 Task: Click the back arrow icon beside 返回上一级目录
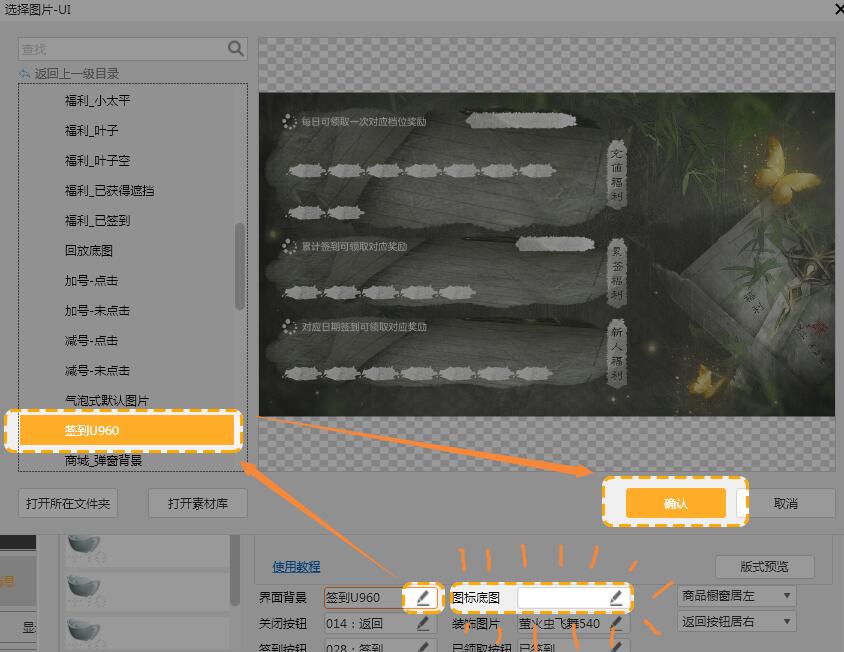click(25, 73)
